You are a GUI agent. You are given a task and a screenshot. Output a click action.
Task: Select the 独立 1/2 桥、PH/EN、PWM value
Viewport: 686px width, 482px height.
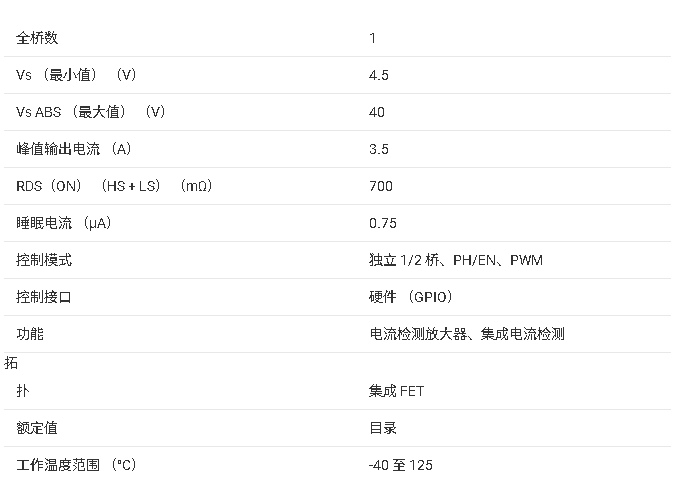(456, 260)
